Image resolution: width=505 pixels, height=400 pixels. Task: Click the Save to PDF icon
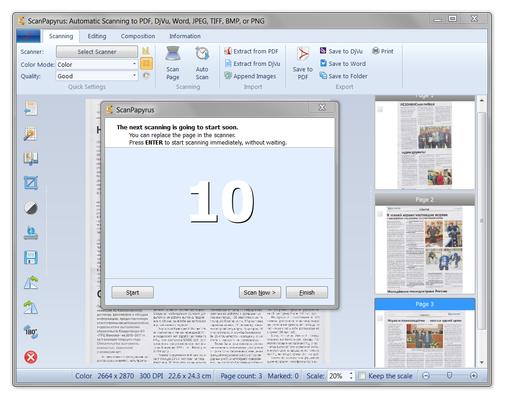[303, 54]
